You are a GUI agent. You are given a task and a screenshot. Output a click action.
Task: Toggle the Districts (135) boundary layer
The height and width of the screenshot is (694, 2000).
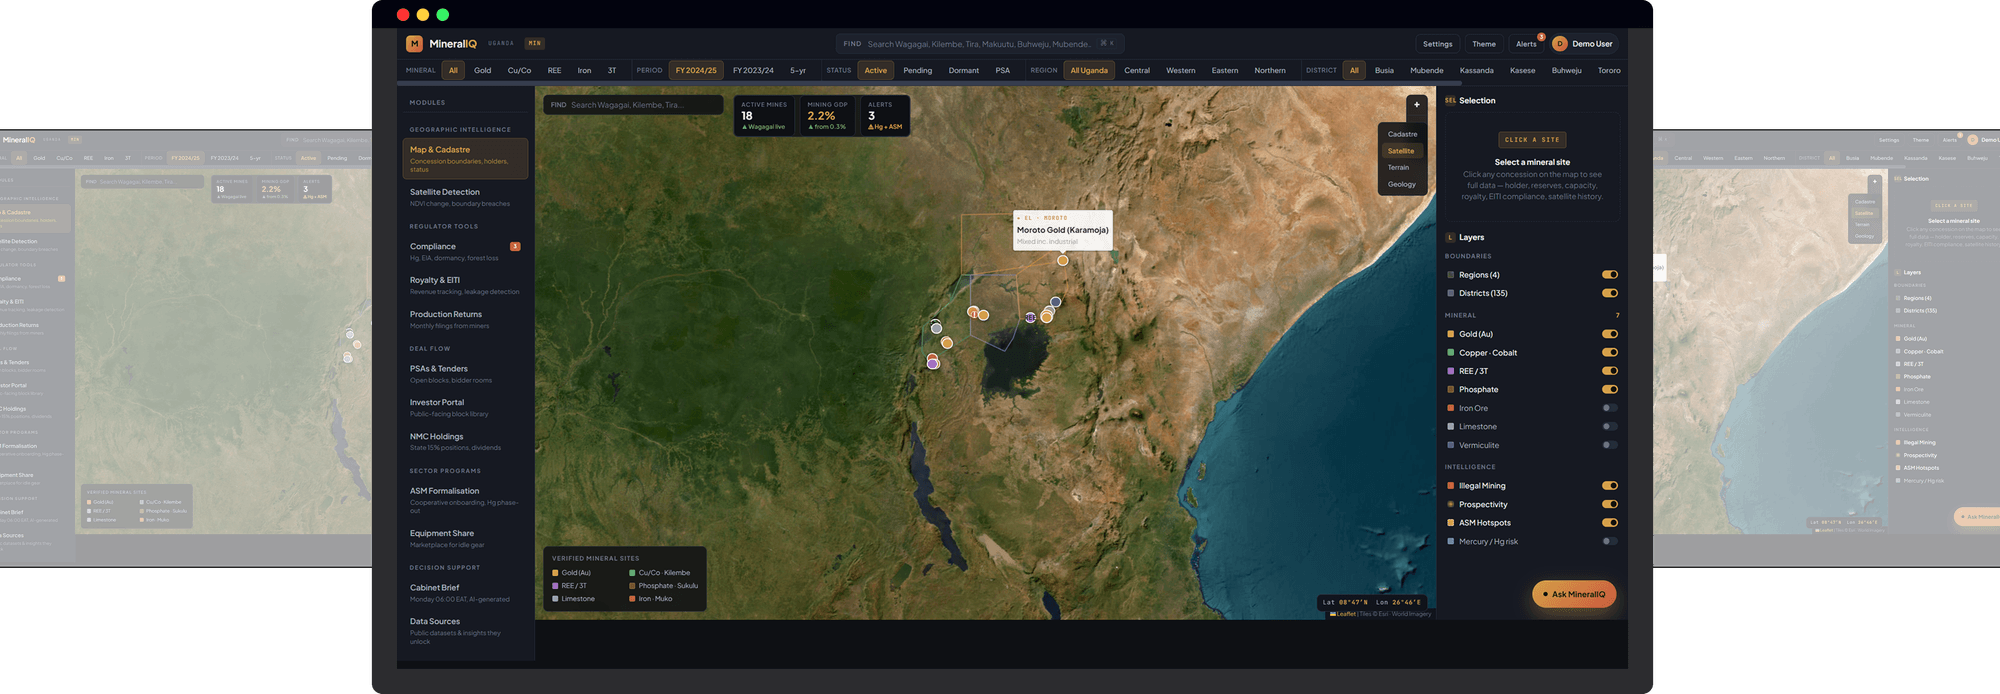point(1609,293)
